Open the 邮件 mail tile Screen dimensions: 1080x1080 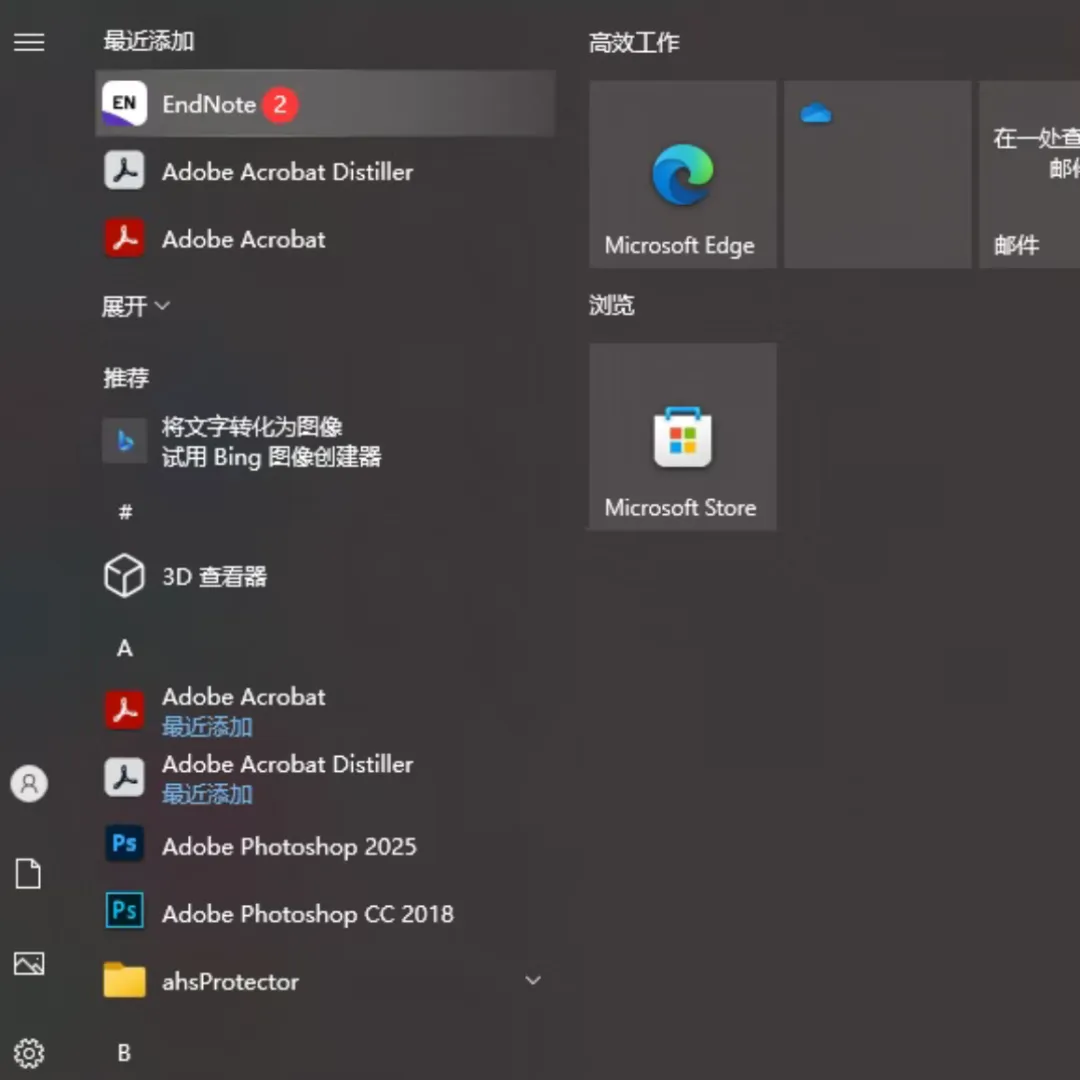1030,174
